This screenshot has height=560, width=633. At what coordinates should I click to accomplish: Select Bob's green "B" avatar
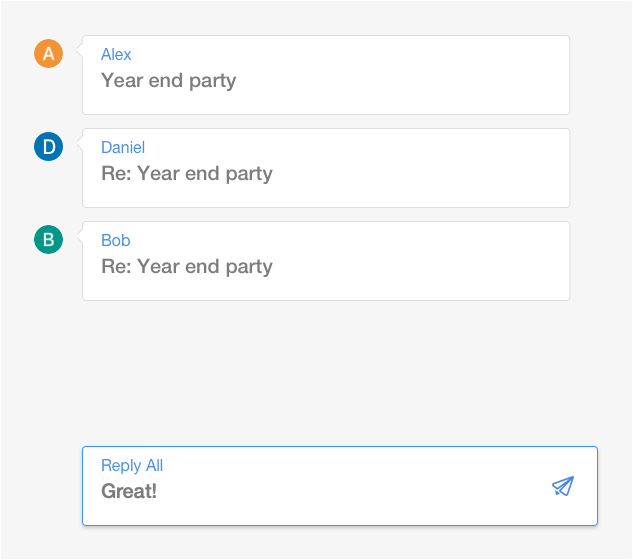pyautogui.click(x=48, y=240)
